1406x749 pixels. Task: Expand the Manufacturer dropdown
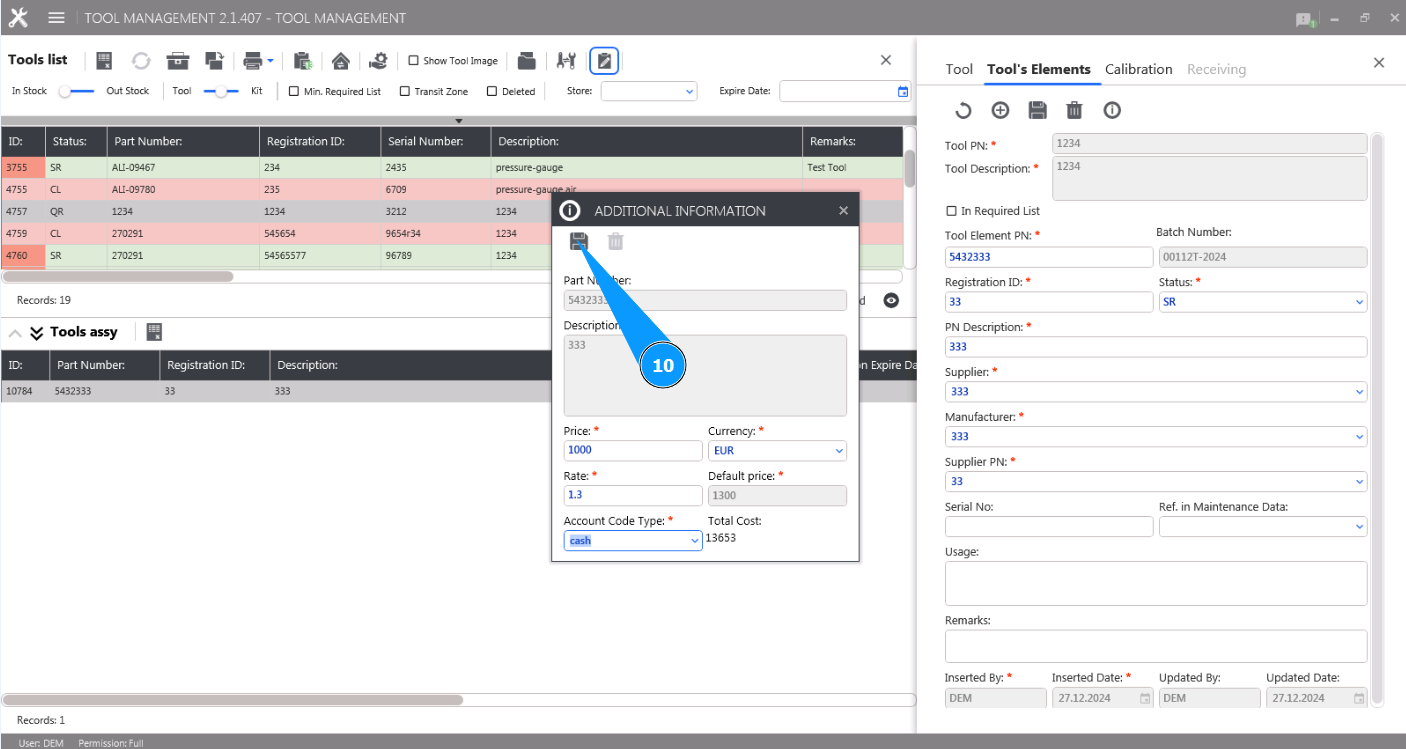click(x=1156, y=436)
